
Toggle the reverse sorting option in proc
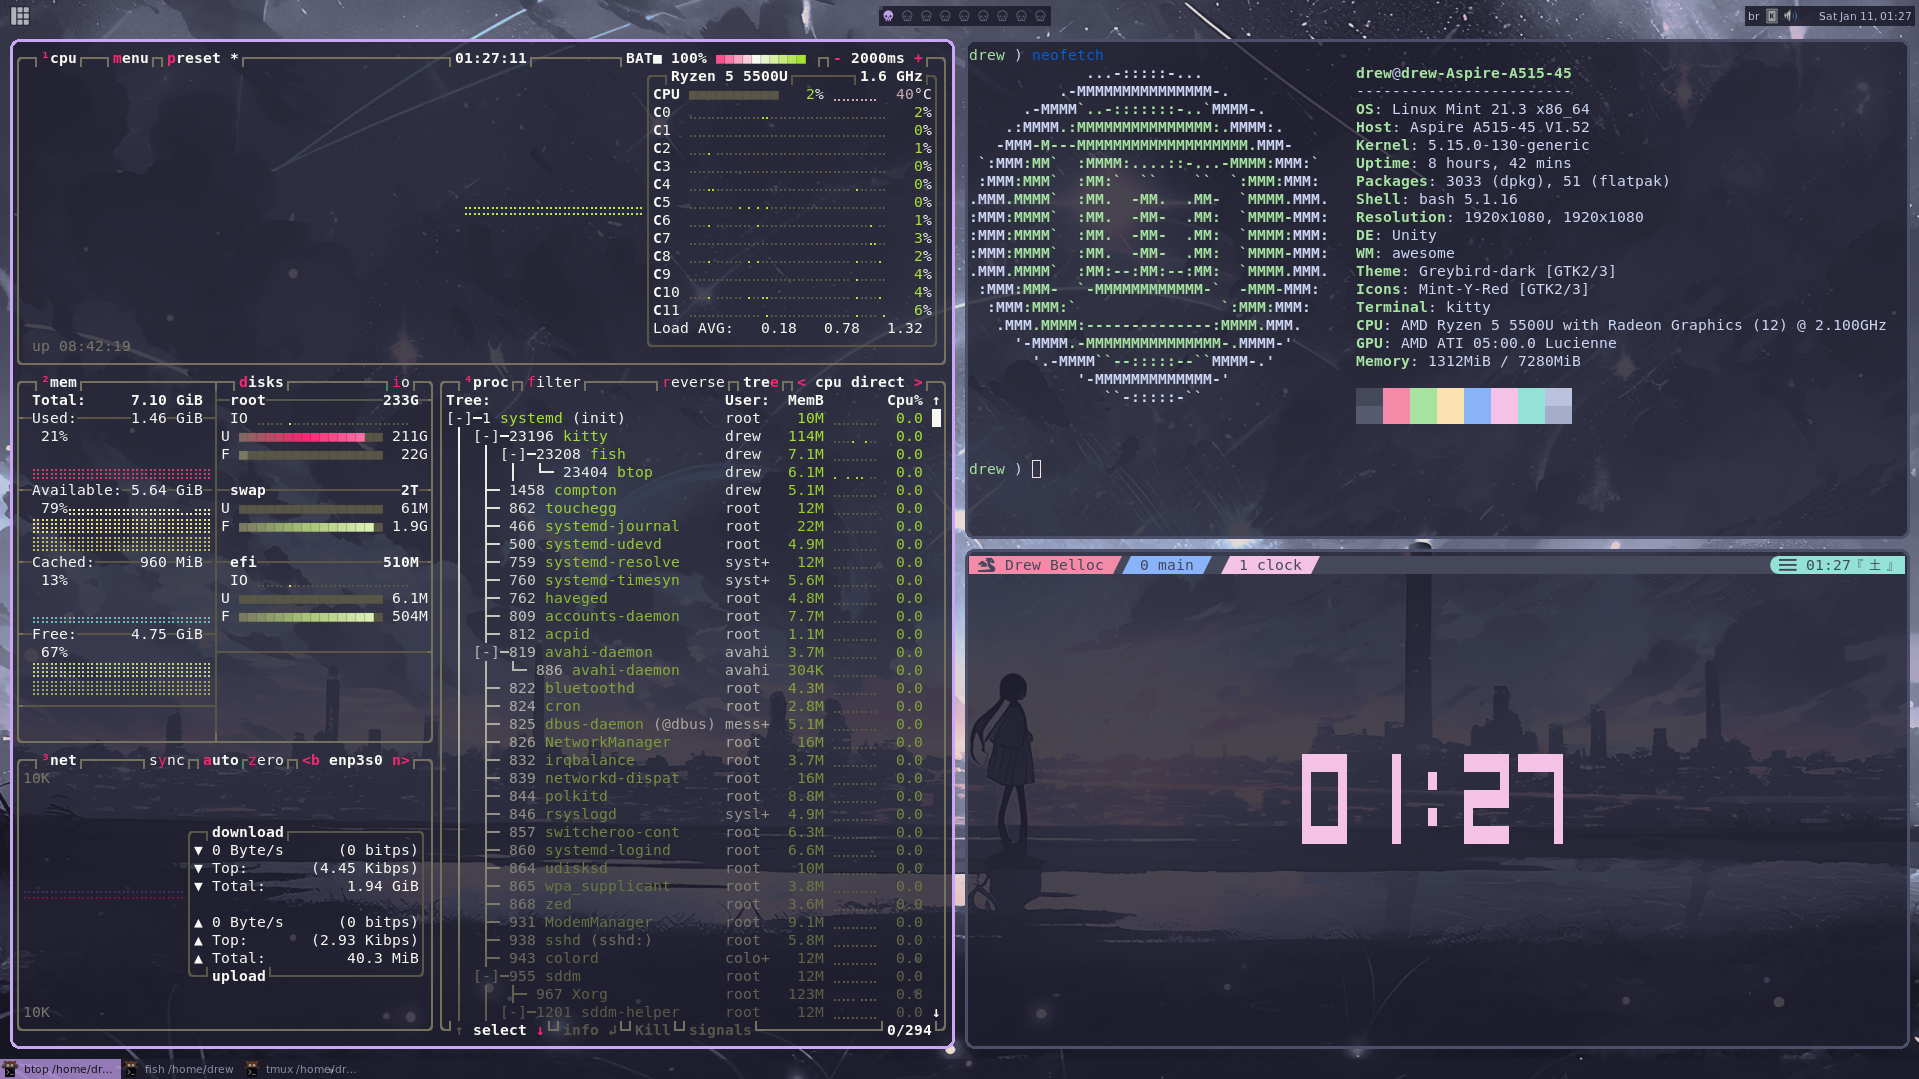tap(693, 382)
